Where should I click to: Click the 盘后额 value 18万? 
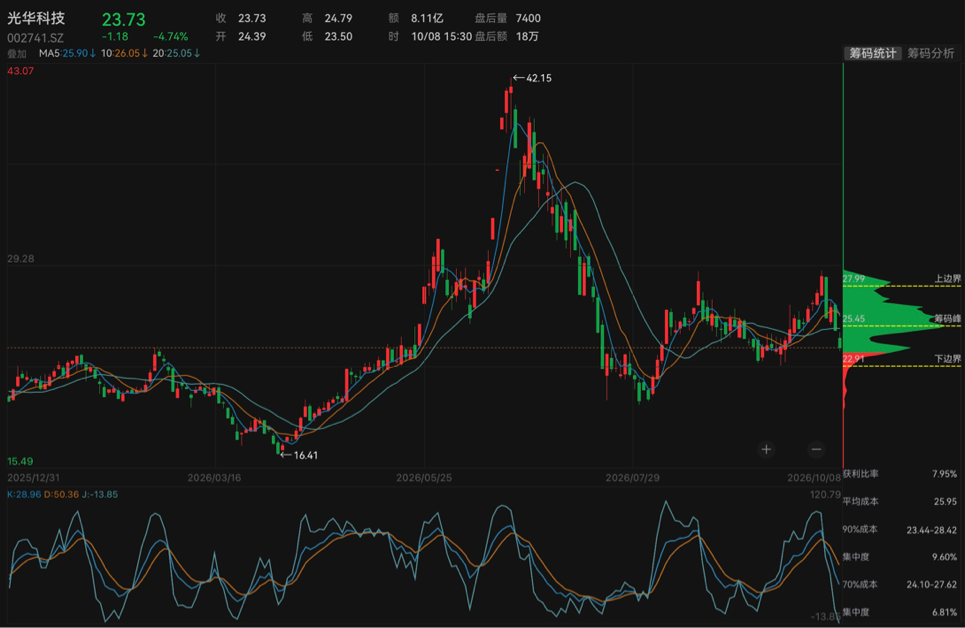(527, 37)
